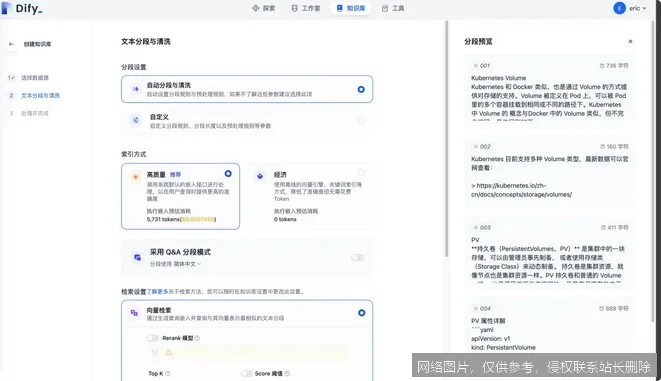Click the 经济 piggy bank icon
Viewport: 661px width, 381px height.
[260, 176]
